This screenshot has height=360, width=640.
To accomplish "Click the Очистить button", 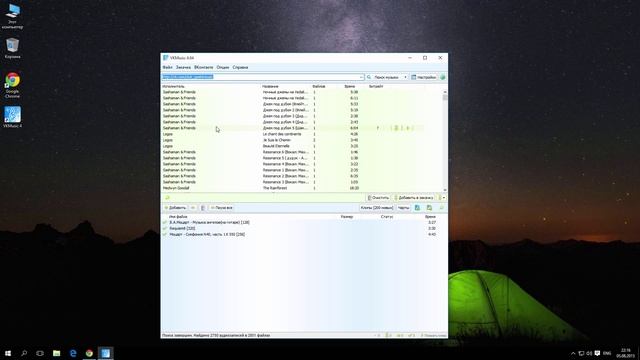I will click(x=378, y=198).
